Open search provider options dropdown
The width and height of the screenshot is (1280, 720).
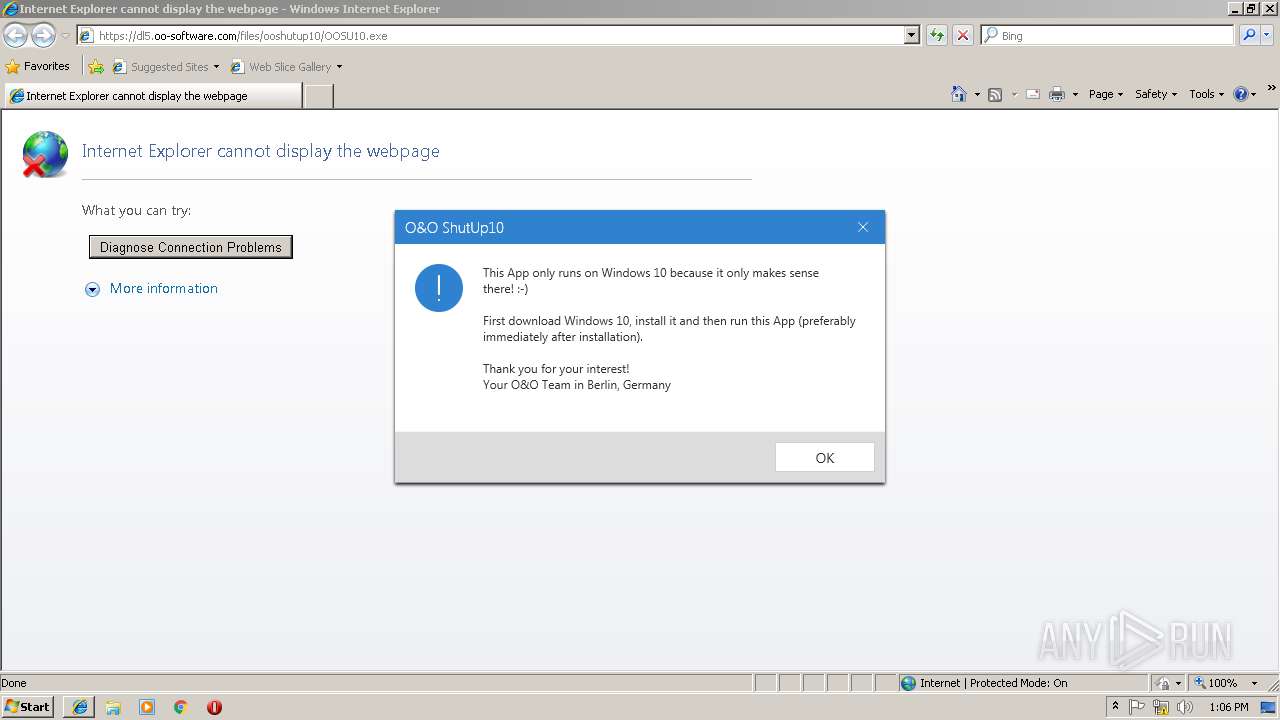[x=1267, y=36]
